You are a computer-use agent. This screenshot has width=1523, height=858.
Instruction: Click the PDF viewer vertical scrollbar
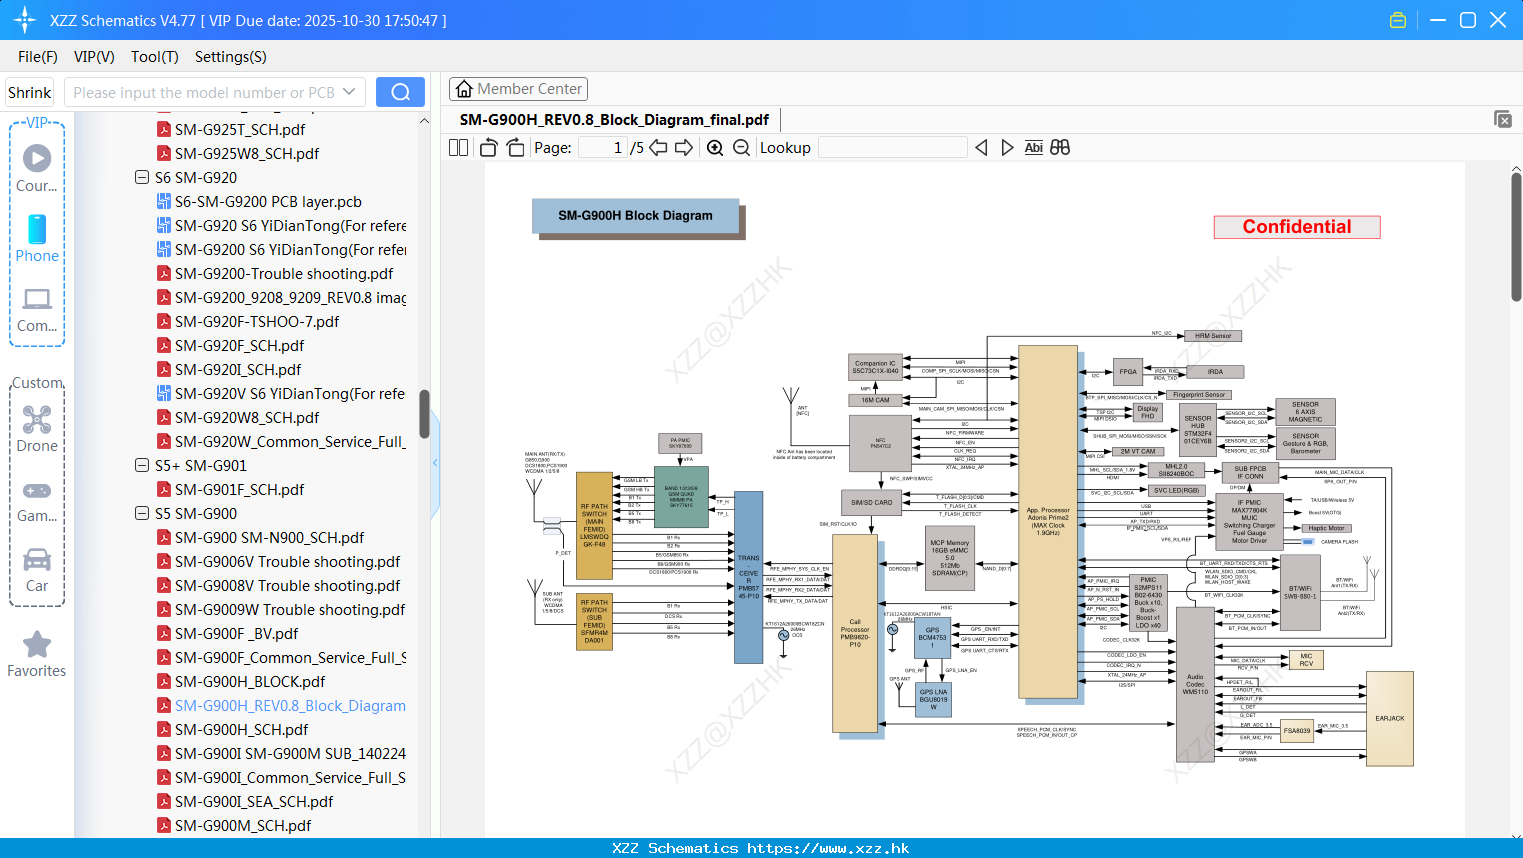click(x=1516, y=237)
